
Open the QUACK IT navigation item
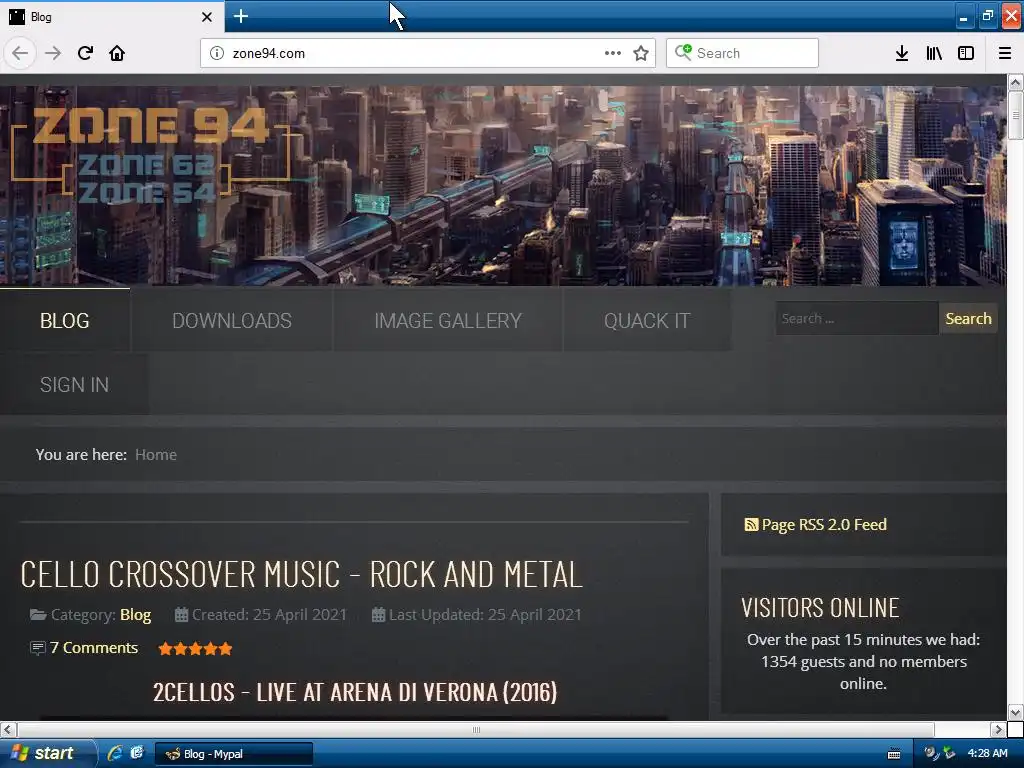647,321
